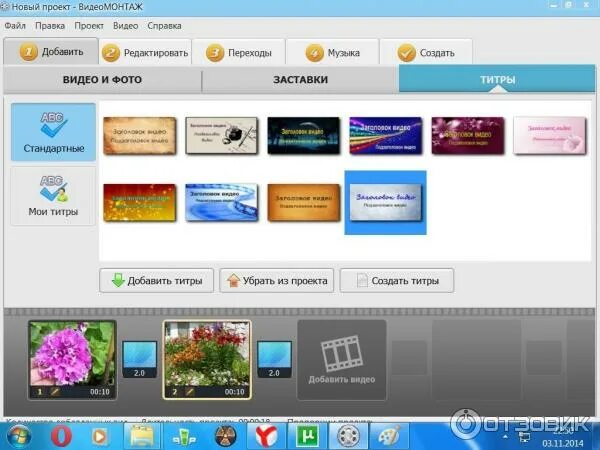Edit clip 2 with its pencil icon
Image resolution: width=600 pixels, height=450 pixels.
click(189, 392)
